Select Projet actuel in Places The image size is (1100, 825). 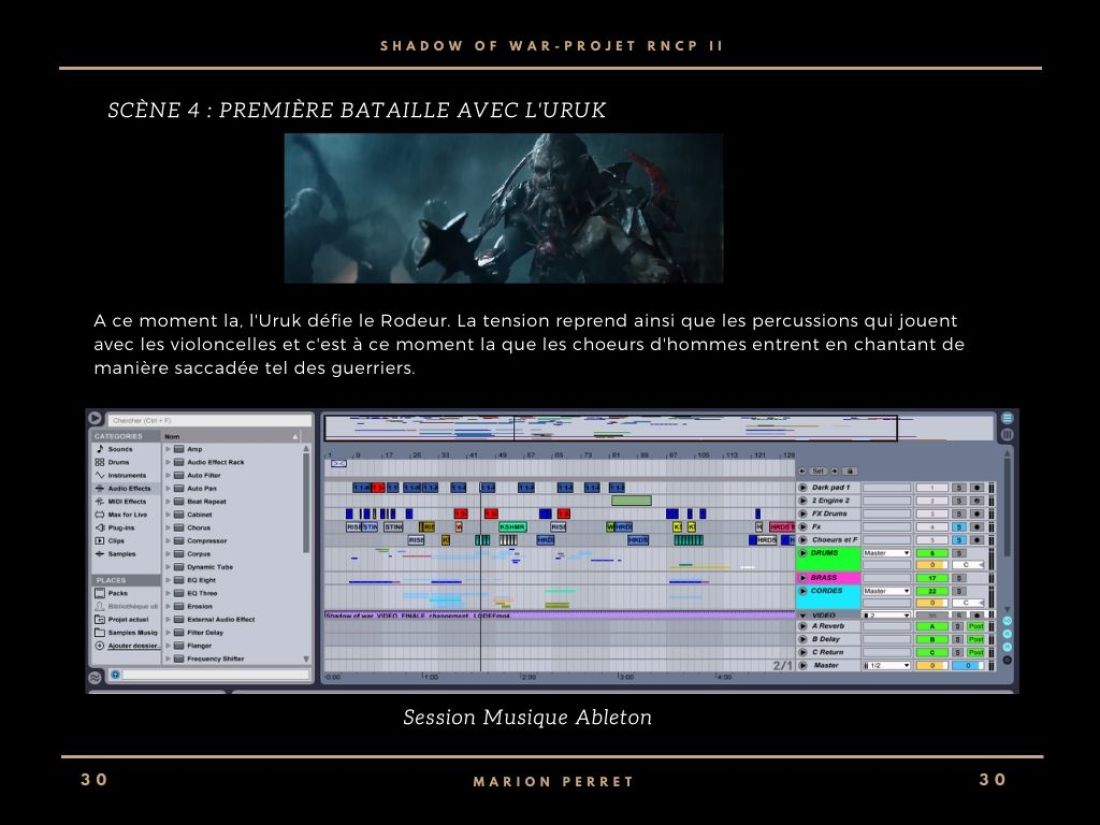point(128,619)
